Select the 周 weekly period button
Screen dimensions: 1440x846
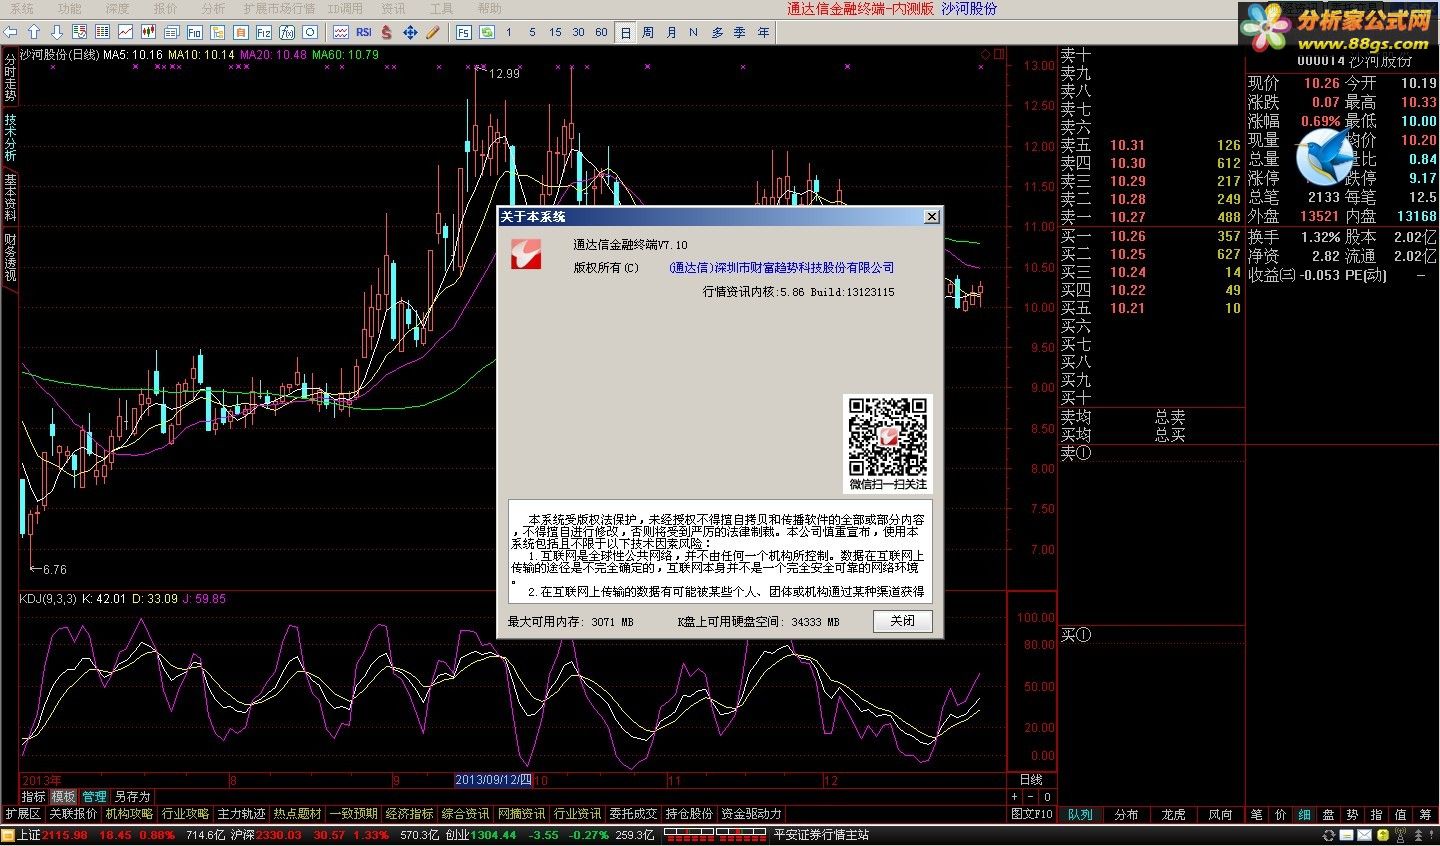(x=648, y=32)
